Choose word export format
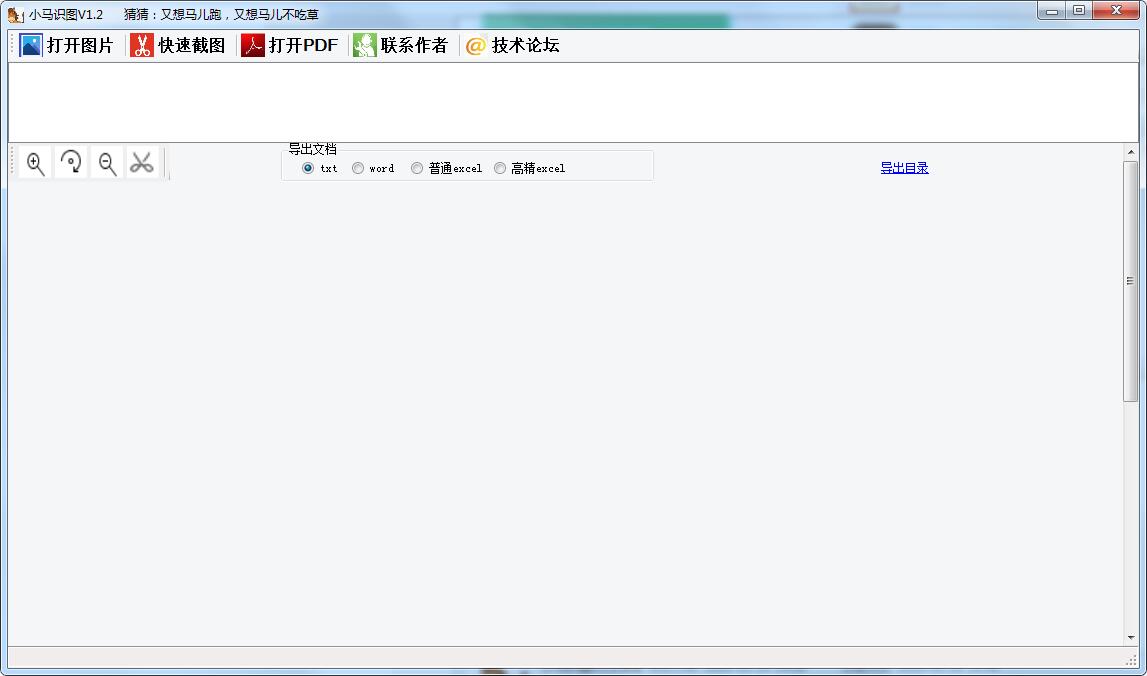1147x676 pixels. [x=357, y=168]
